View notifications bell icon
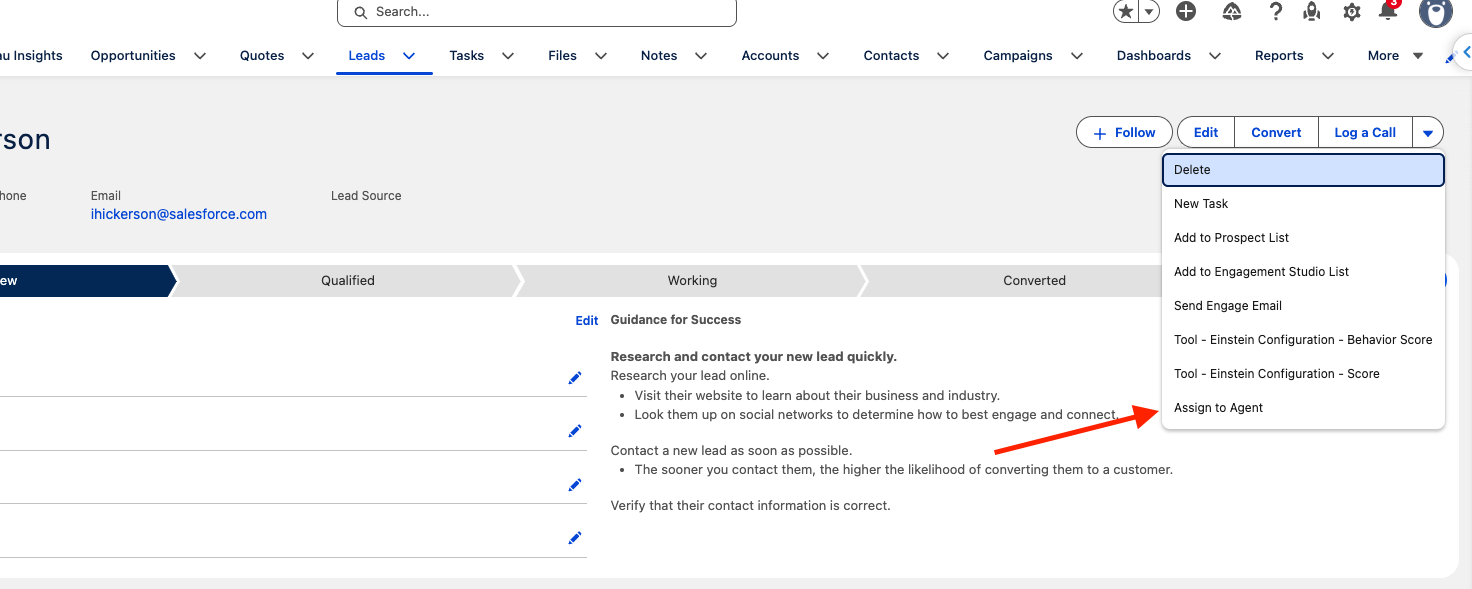1472x589 pixels. coord(1388,11)
